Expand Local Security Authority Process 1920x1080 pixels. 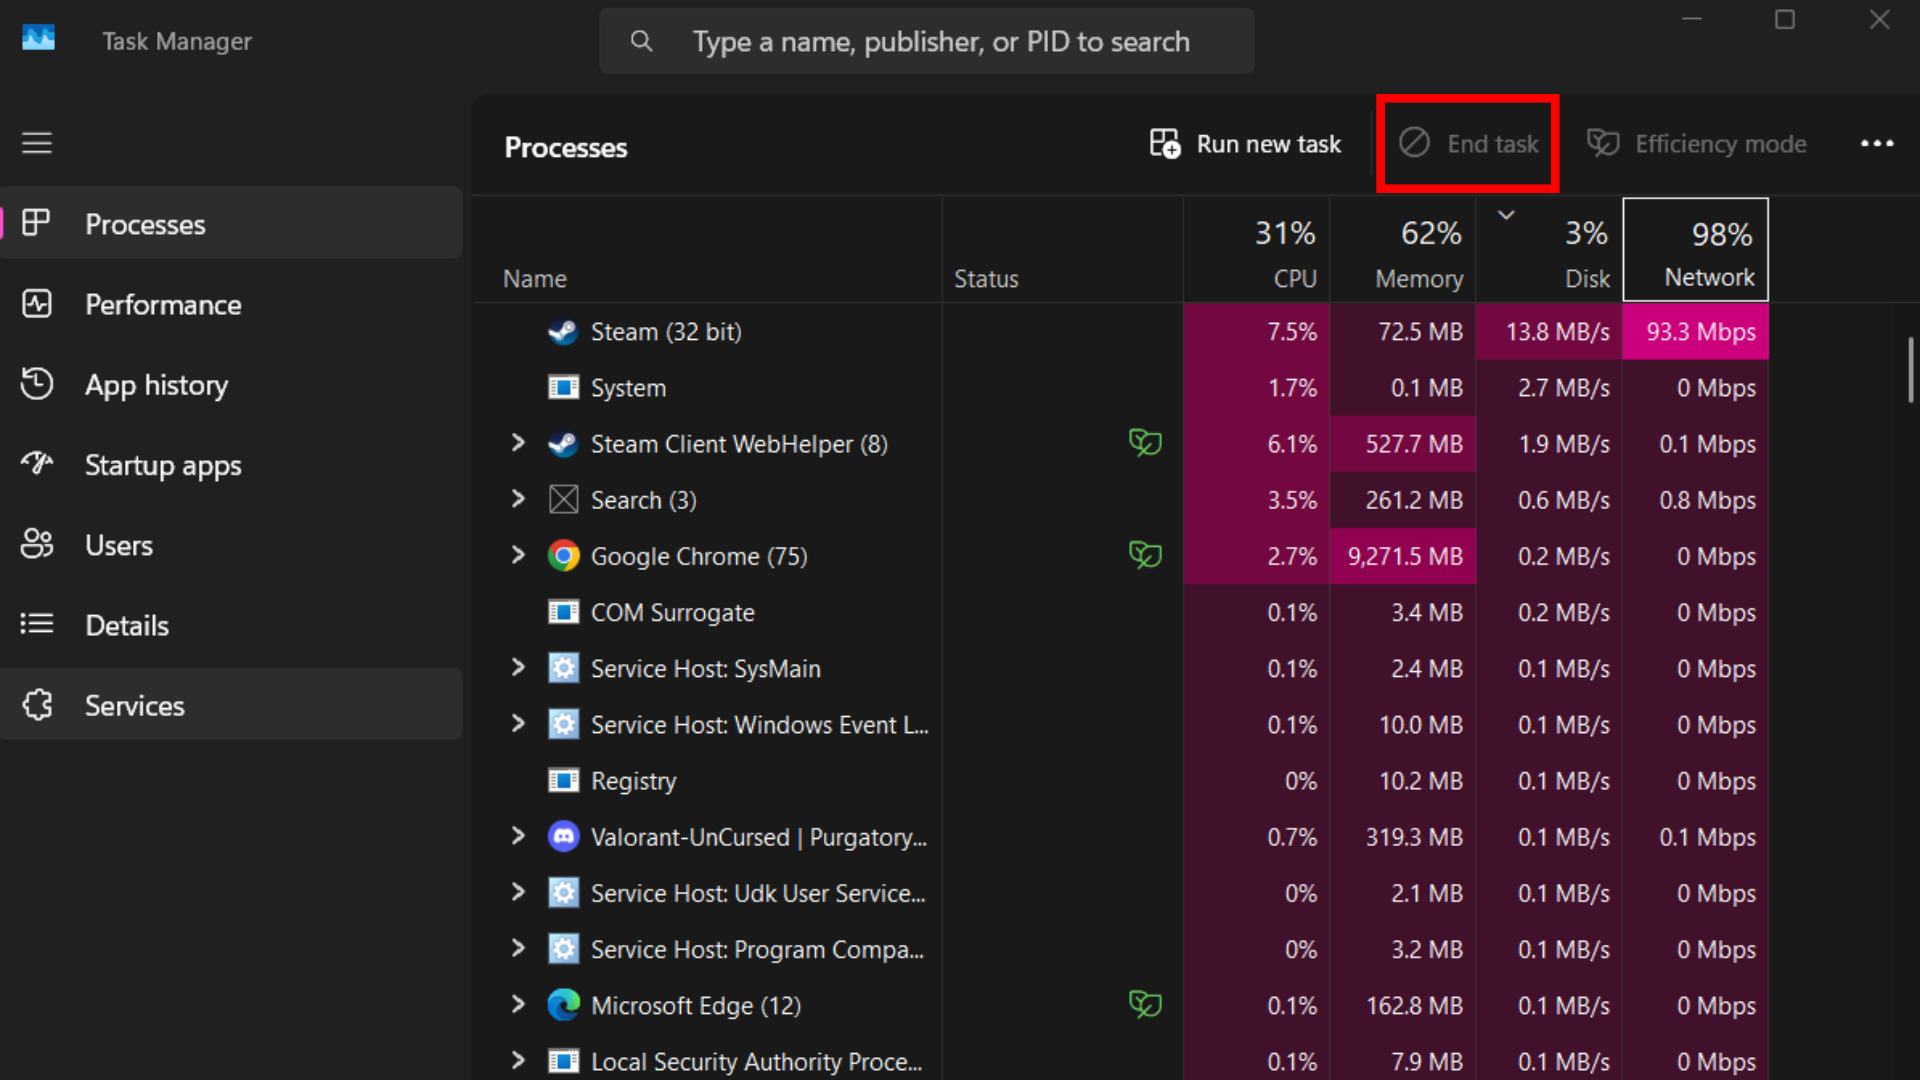pos(518,1060)
